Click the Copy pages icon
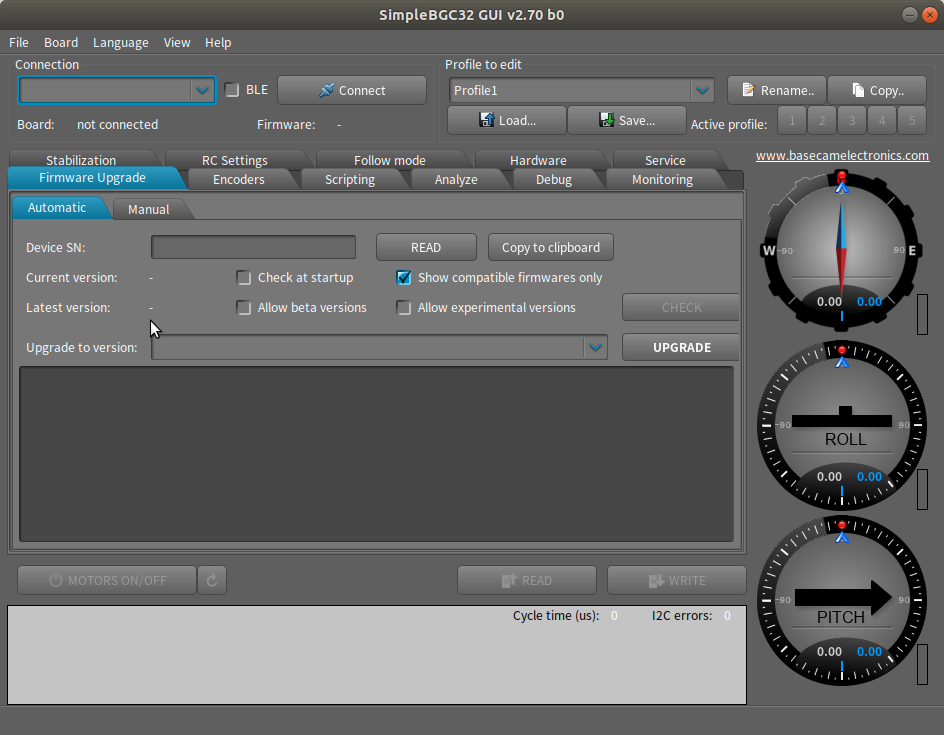944x735 pixels. tap(858, 90)
